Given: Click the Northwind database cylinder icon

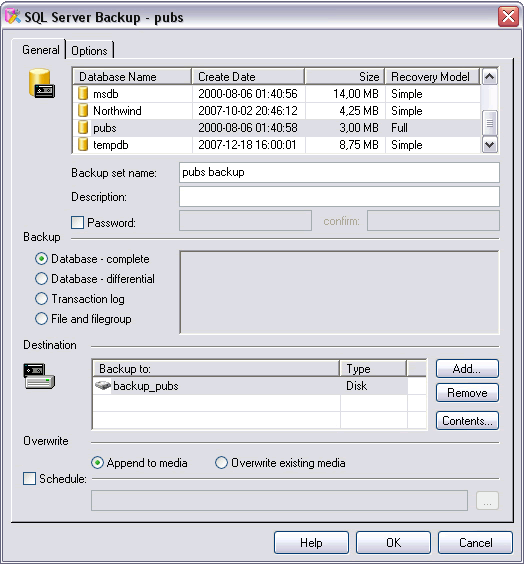Looking at the screenshot, I should coord(83,110).
